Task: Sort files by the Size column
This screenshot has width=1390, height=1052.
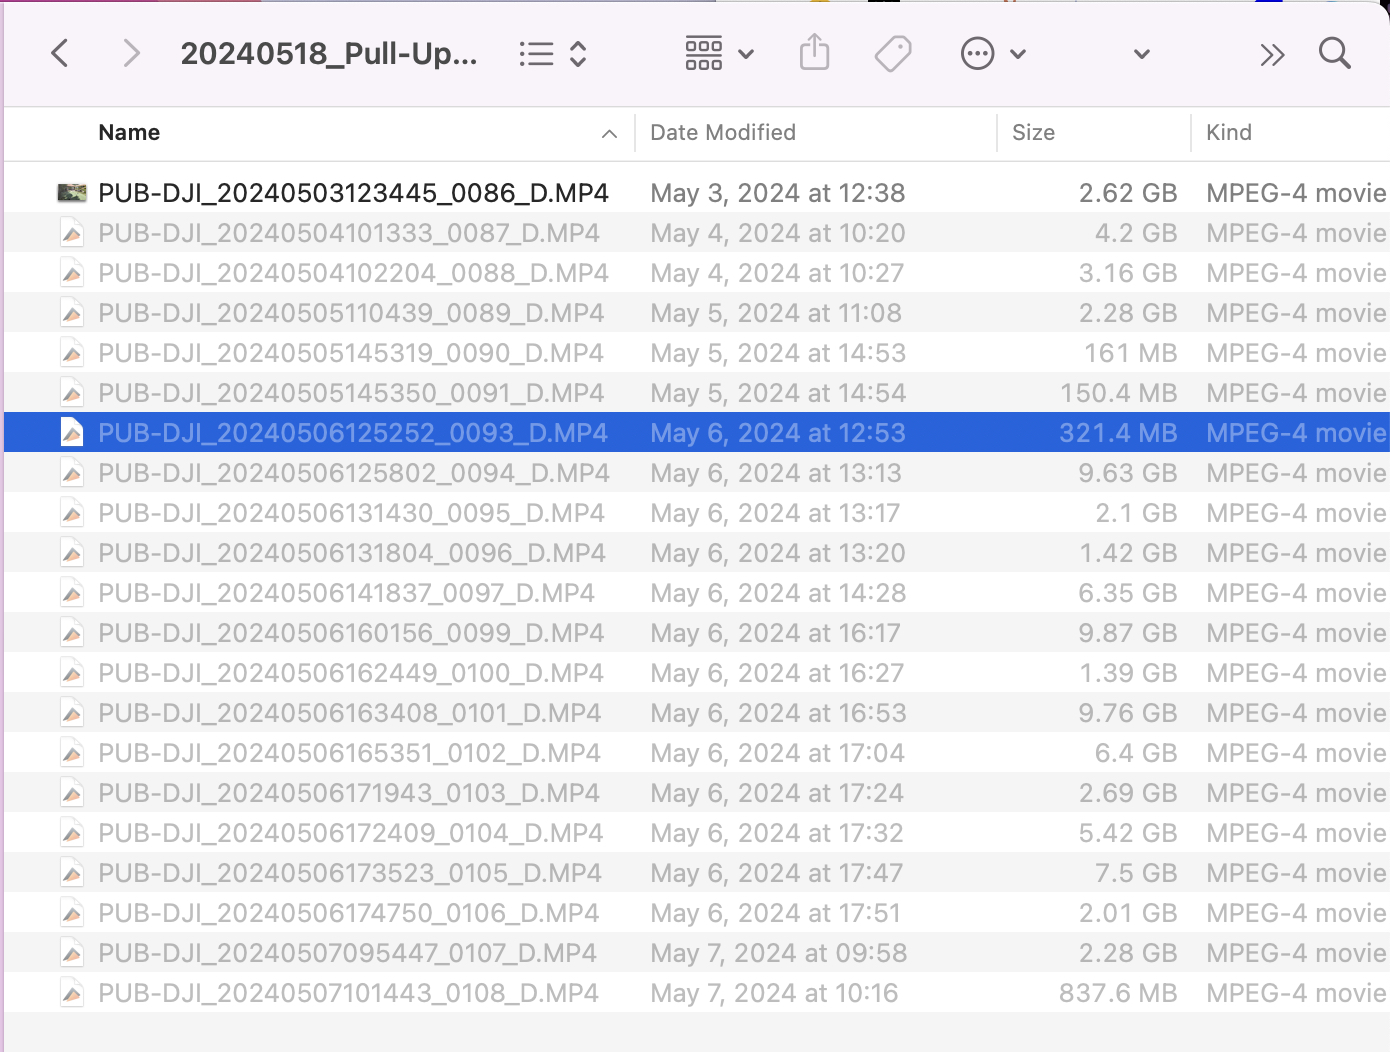Action: (x=1033, y=132)
